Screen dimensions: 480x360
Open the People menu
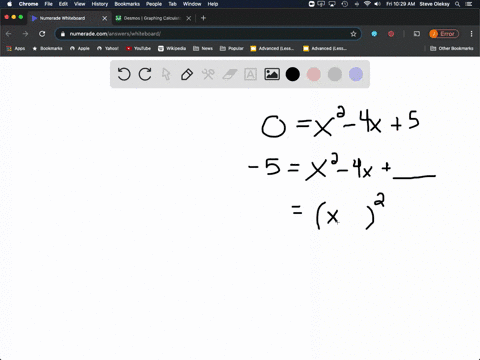pyautogui.click(x=154, y=4)
